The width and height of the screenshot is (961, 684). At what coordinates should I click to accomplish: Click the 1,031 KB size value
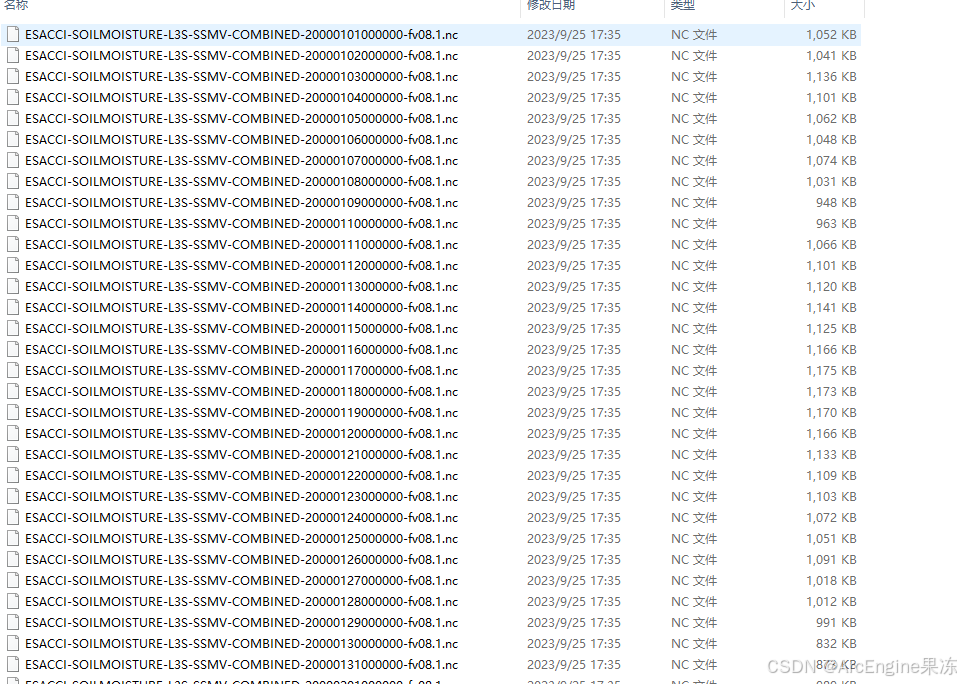click(831, 181)
